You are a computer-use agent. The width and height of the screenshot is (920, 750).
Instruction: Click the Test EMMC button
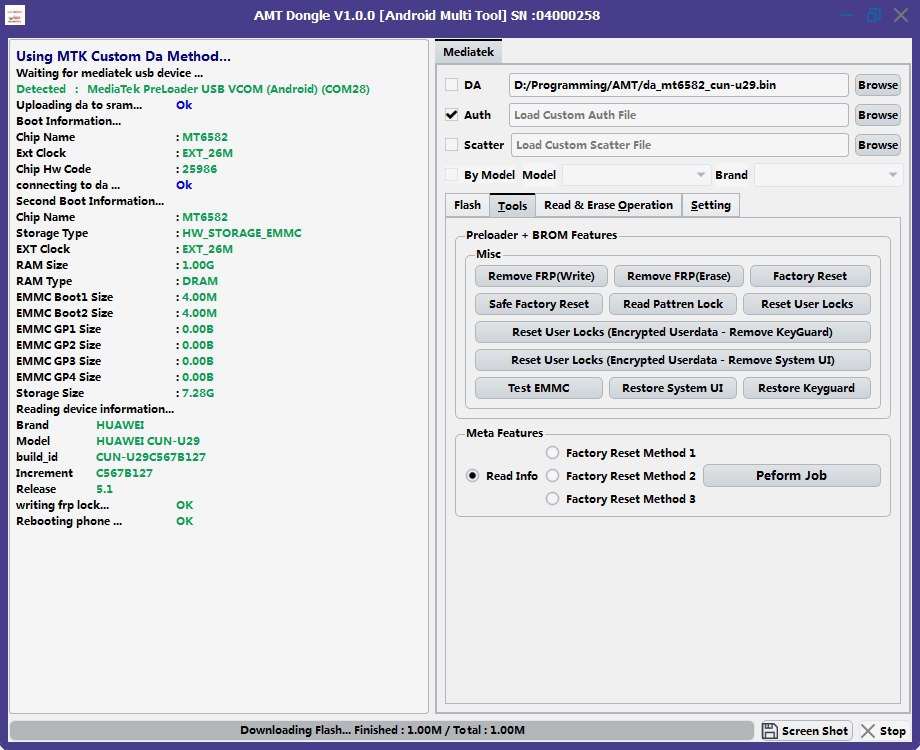539,388
